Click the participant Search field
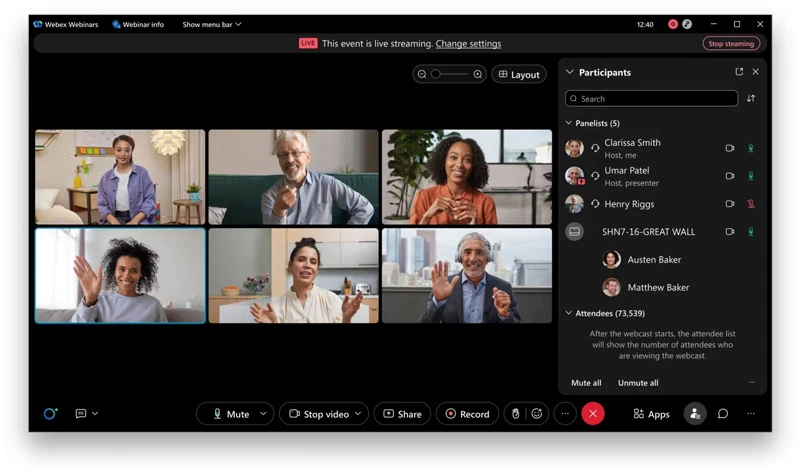This screenshot has width=800, height=474. pyautogui.click(x=651, y=98)
